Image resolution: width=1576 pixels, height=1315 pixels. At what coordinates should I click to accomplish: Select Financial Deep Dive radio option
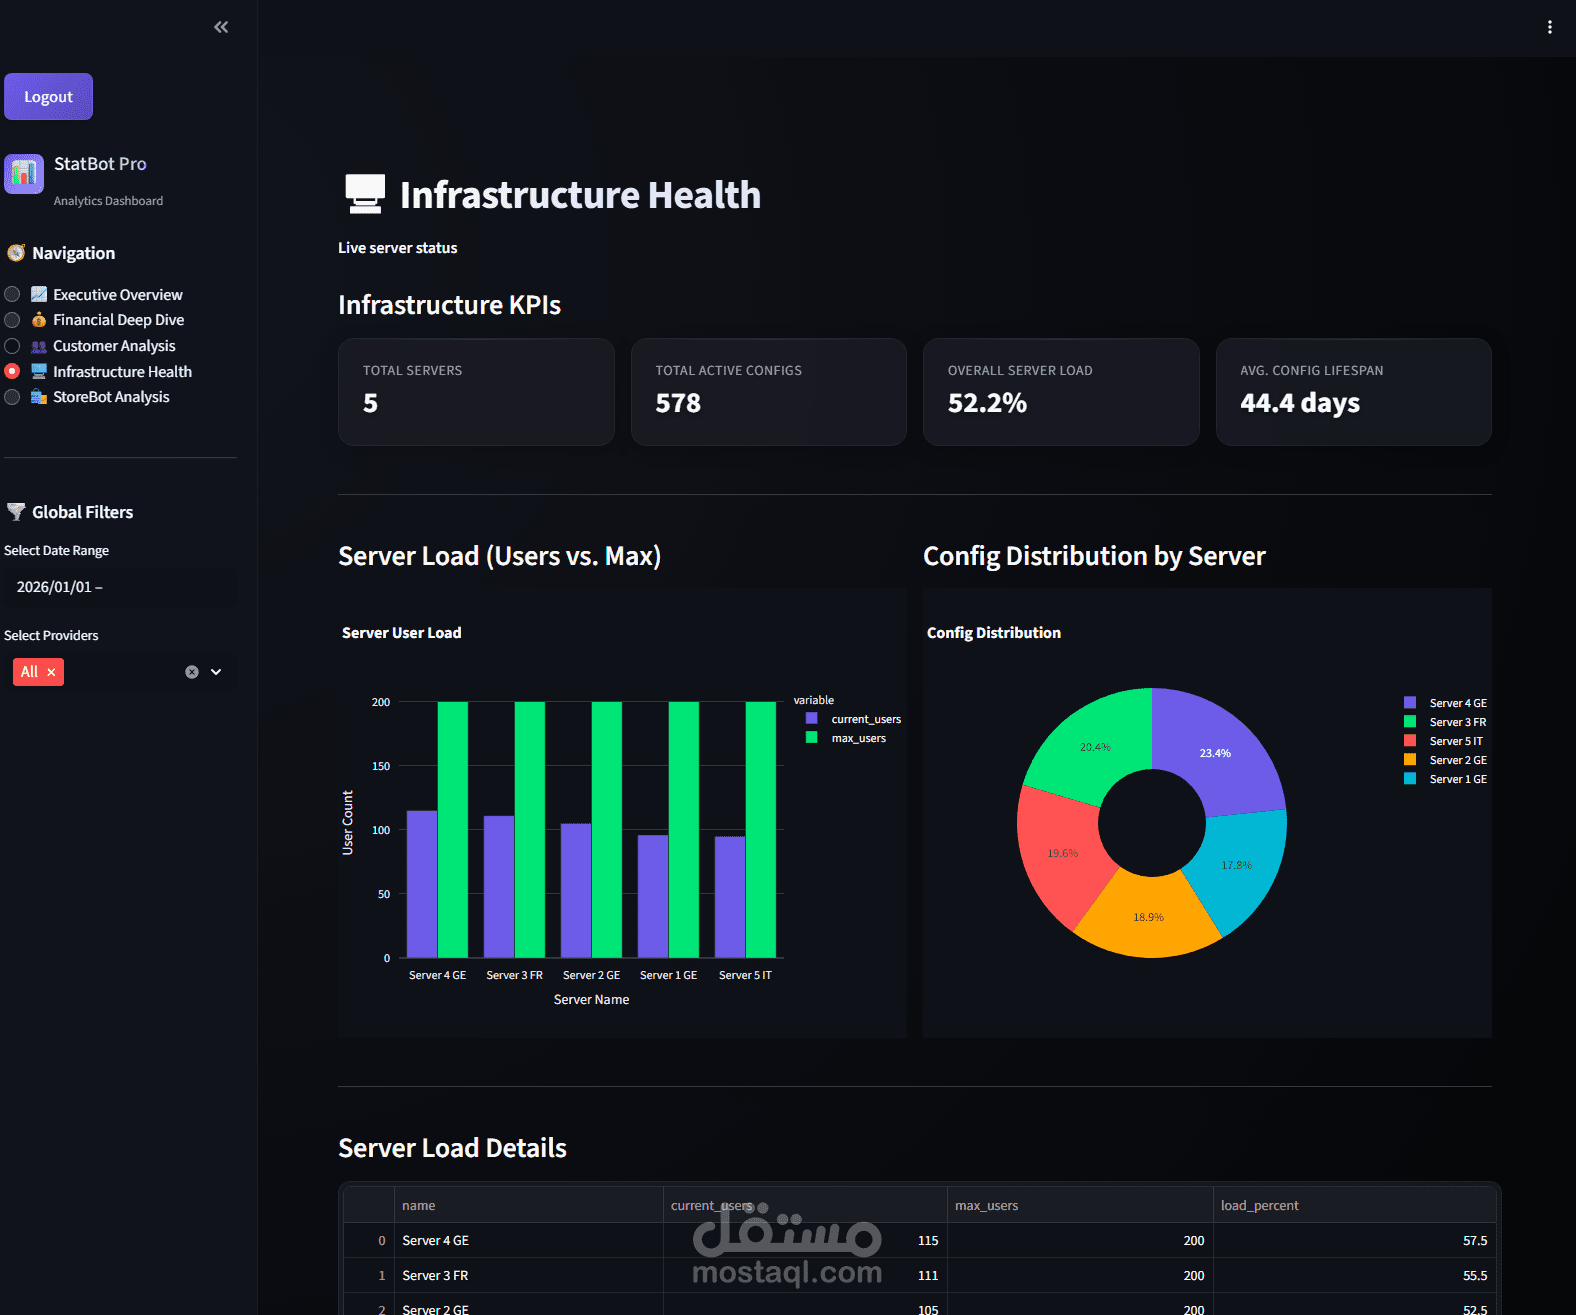click(x=12, y=320)
